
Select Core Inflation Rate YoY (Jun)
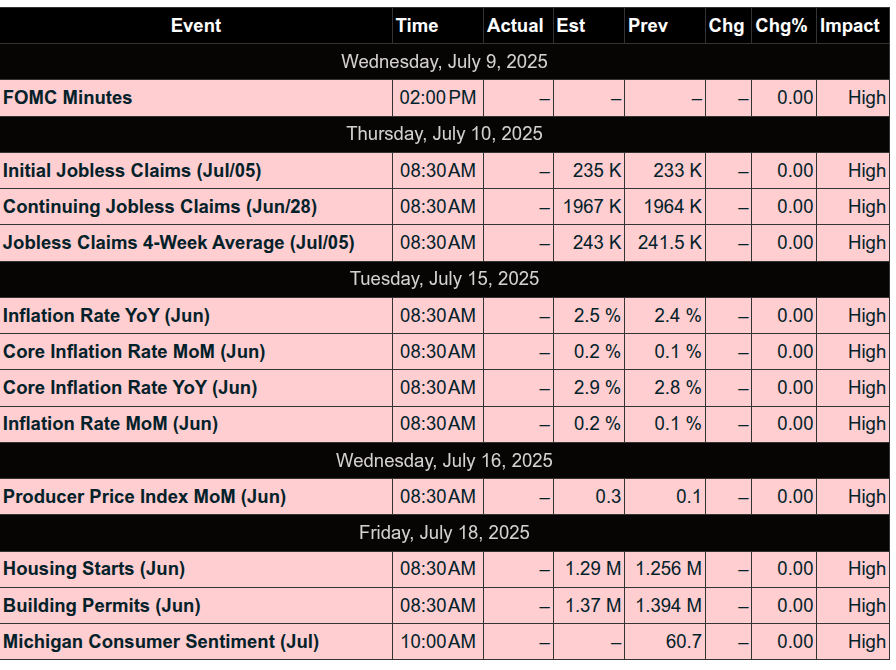(130, 388)
